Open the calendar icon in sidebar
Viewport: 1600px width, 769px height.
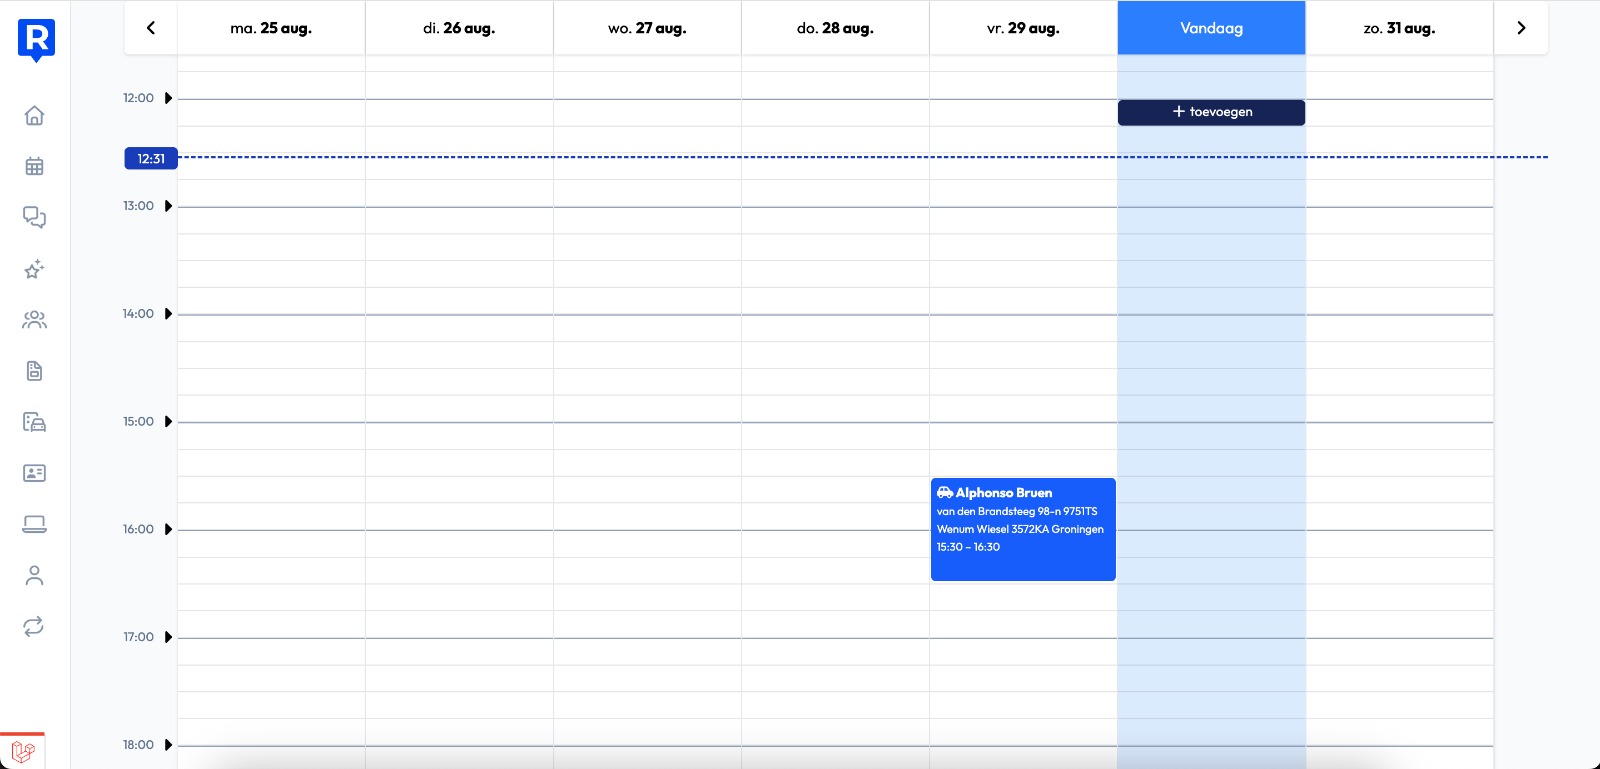click(x=34, y=167)
